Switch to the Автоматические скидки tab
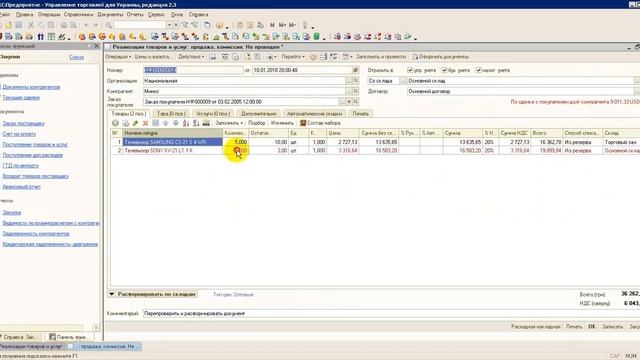The height and width of the screenshot is (360, 640). [x=314, y=113]
